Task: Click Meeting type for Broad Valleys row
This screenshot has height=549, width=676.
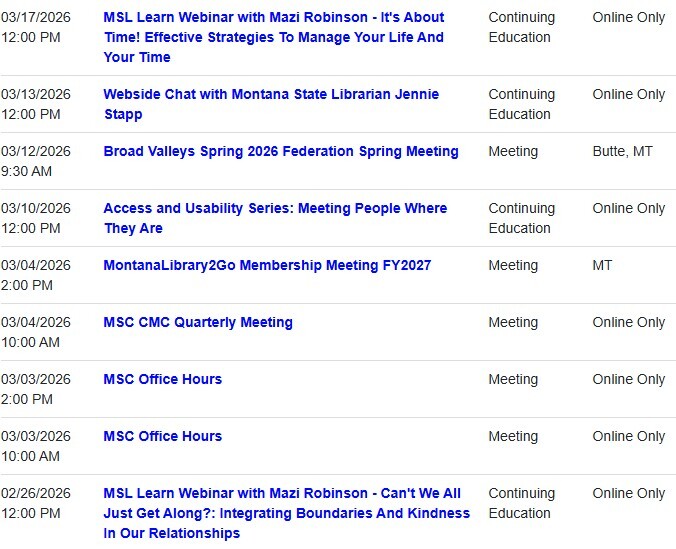Action: pos(513,151)
